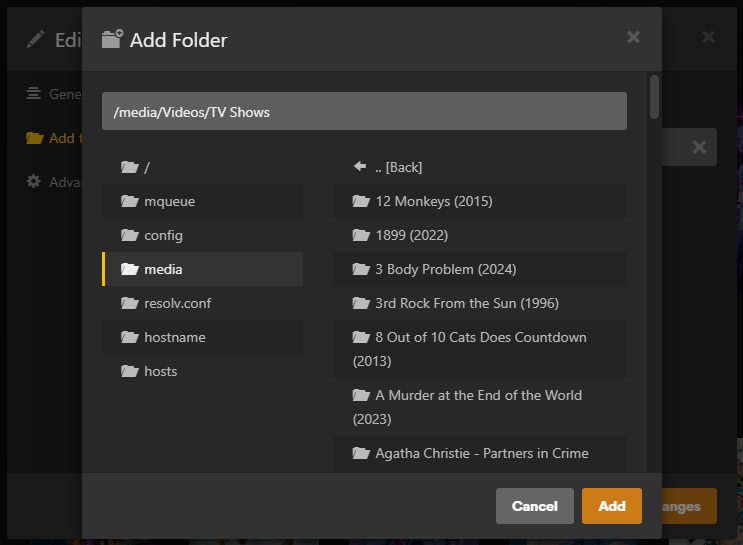This screenshot has height=545, width=743.
Task: Click the root slash folder icon
Action: click(x=129, y=167)
